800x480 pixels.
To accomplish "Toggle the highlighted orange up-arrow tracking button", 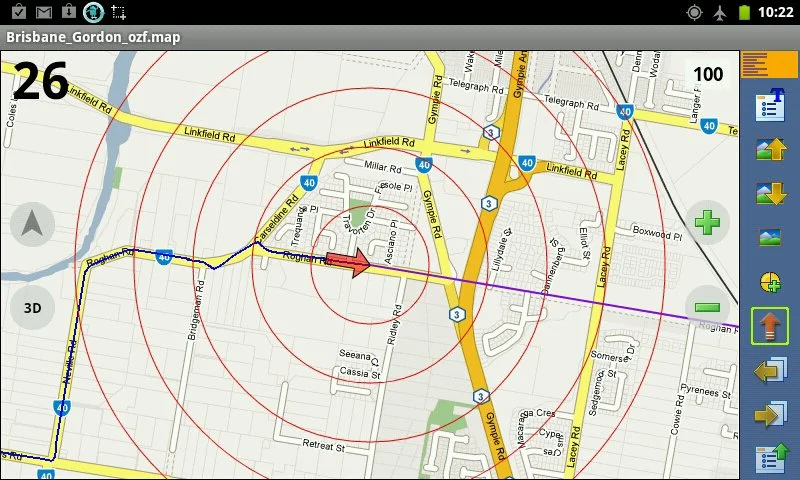I will 769,326.
